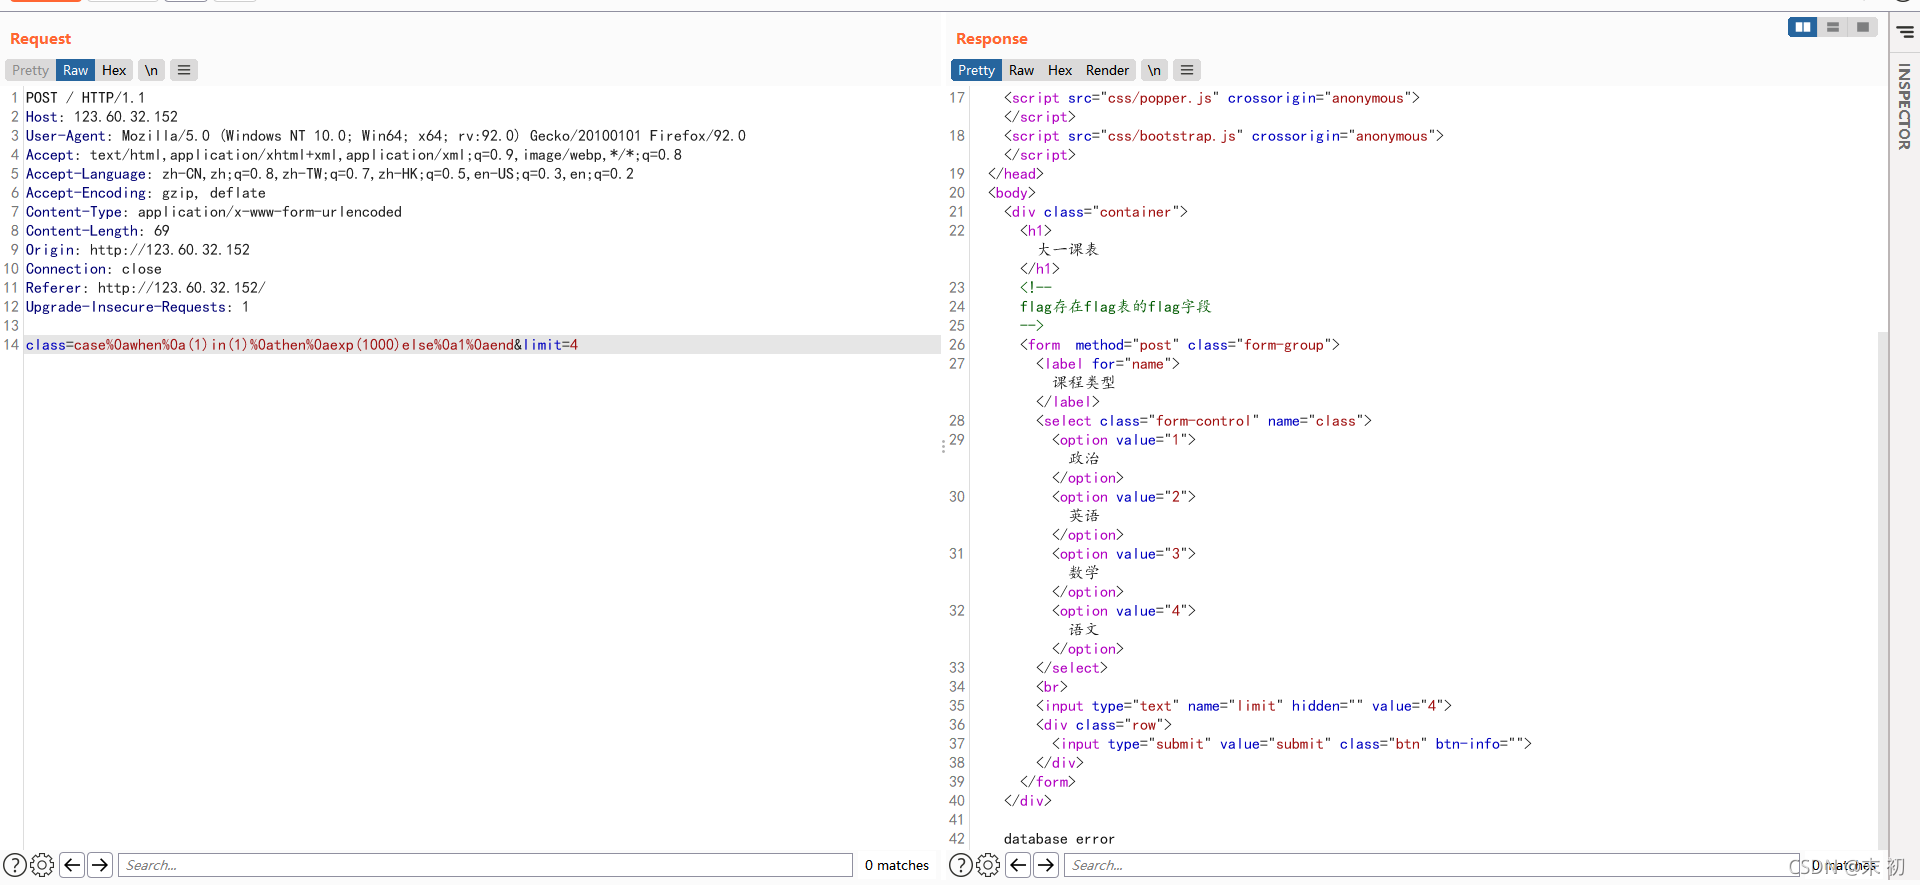The width and height of the screenshot is (1920, 885).
Task: Click the option value="3" line
Action: [1124, 554]
